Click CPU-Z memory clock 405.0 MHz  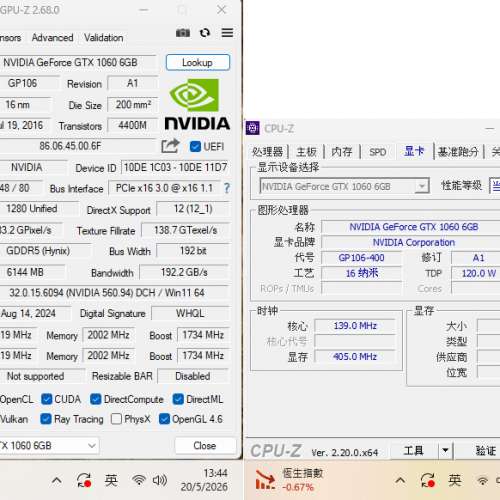pos(355,357)
